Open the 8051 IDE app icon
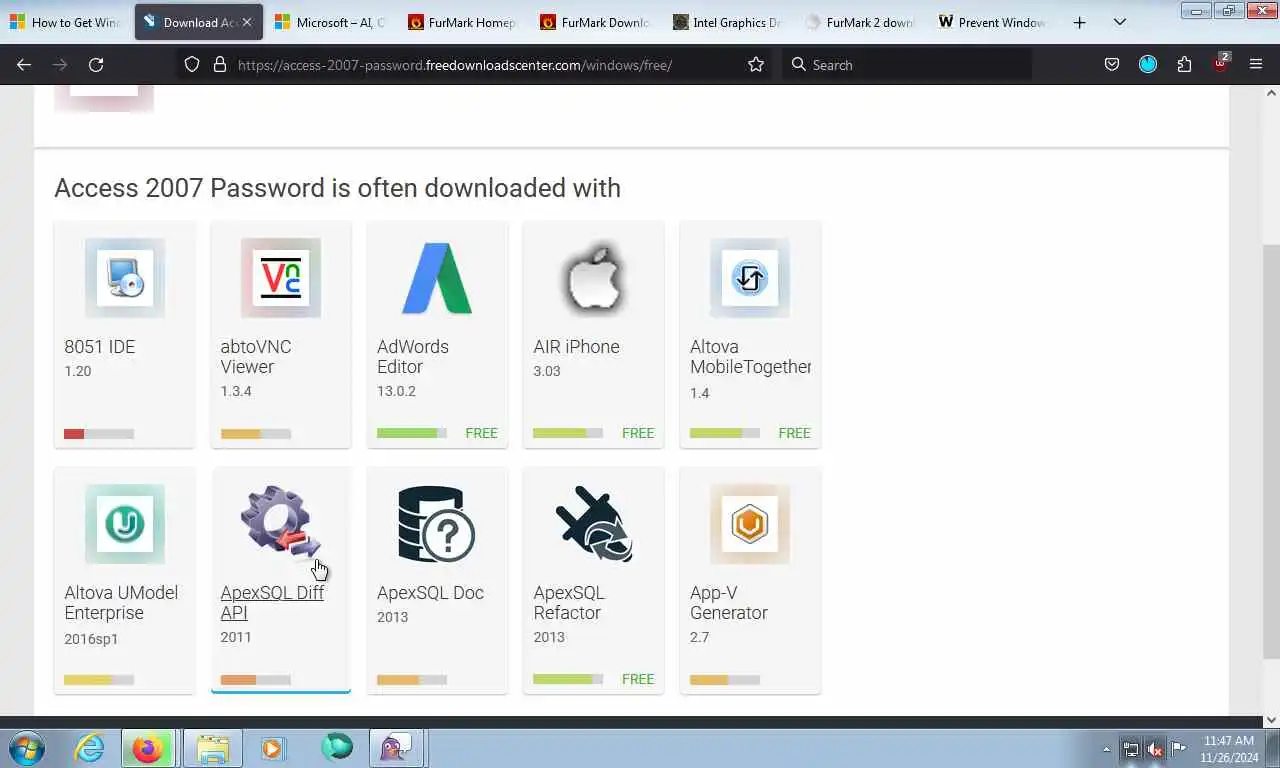Viewport: 1280px width, 768px height. 125,278
